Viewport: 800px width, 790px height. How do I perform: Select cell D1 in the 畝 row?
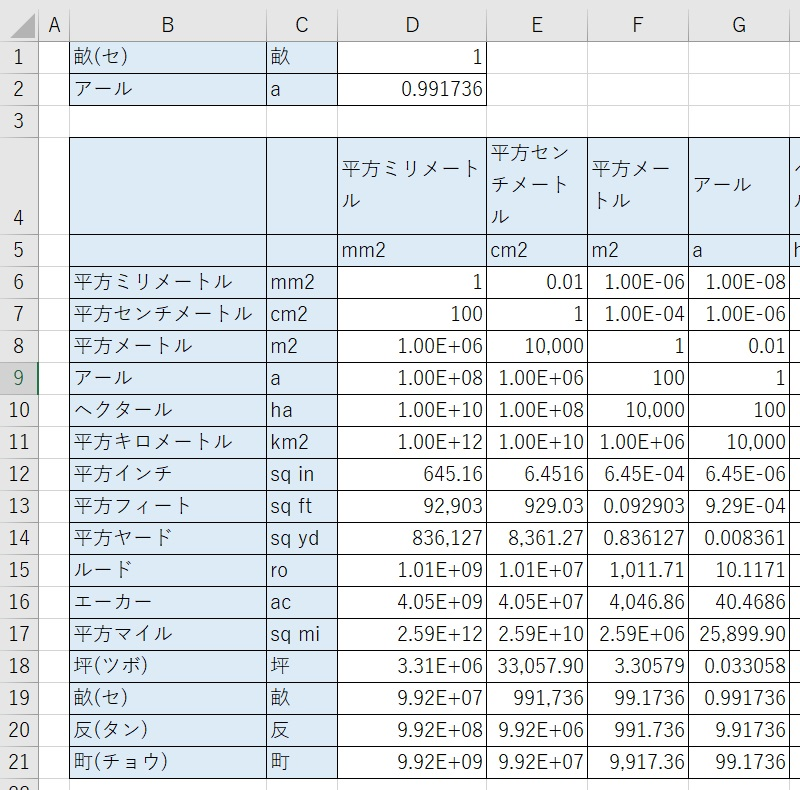point(412,57)
